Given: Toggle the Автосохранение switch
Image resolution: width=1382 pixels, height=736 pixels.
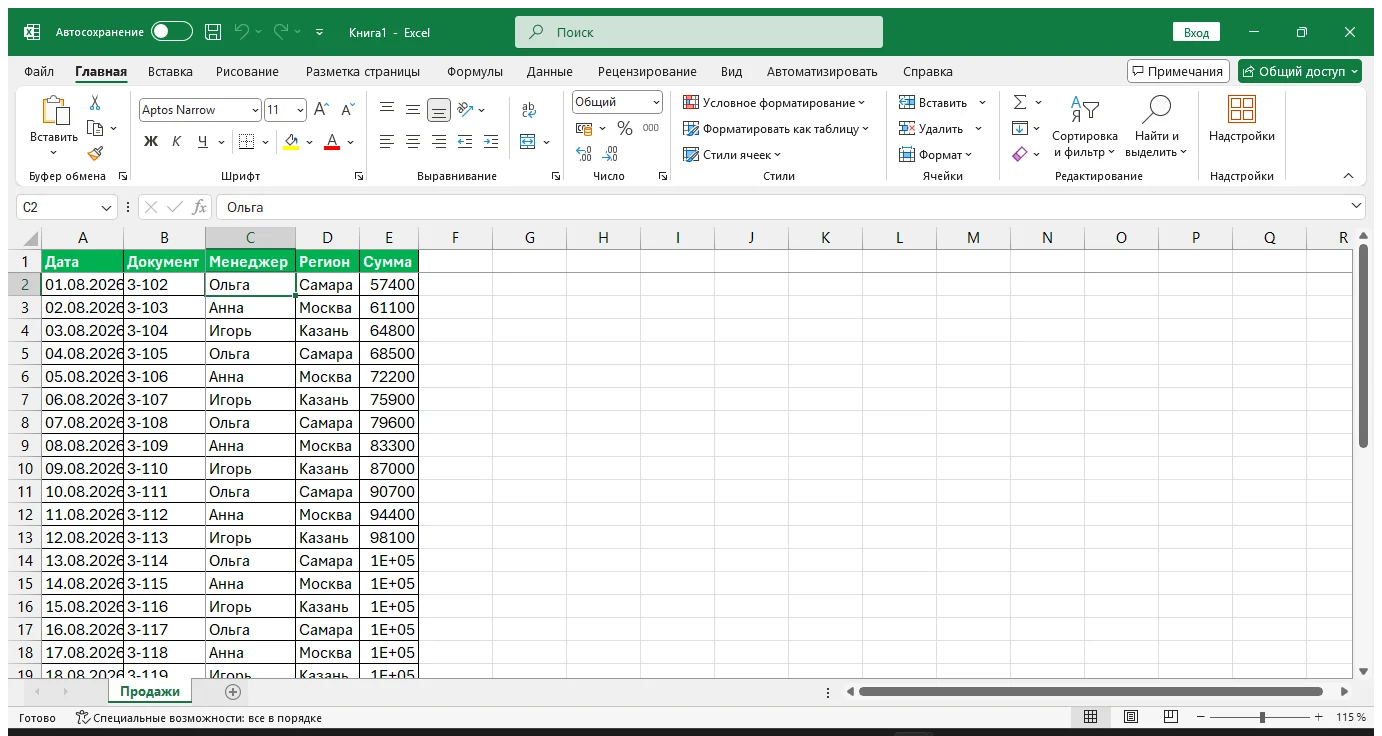Looking at the screenshot, I should click(172, 32).
